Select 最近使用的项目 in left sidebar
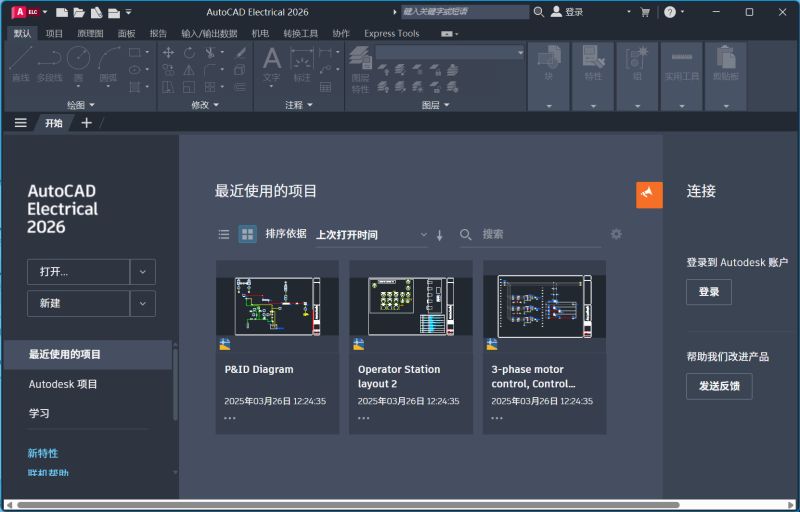Viewport: 800px width, 512px height. [x=88, y=354]
